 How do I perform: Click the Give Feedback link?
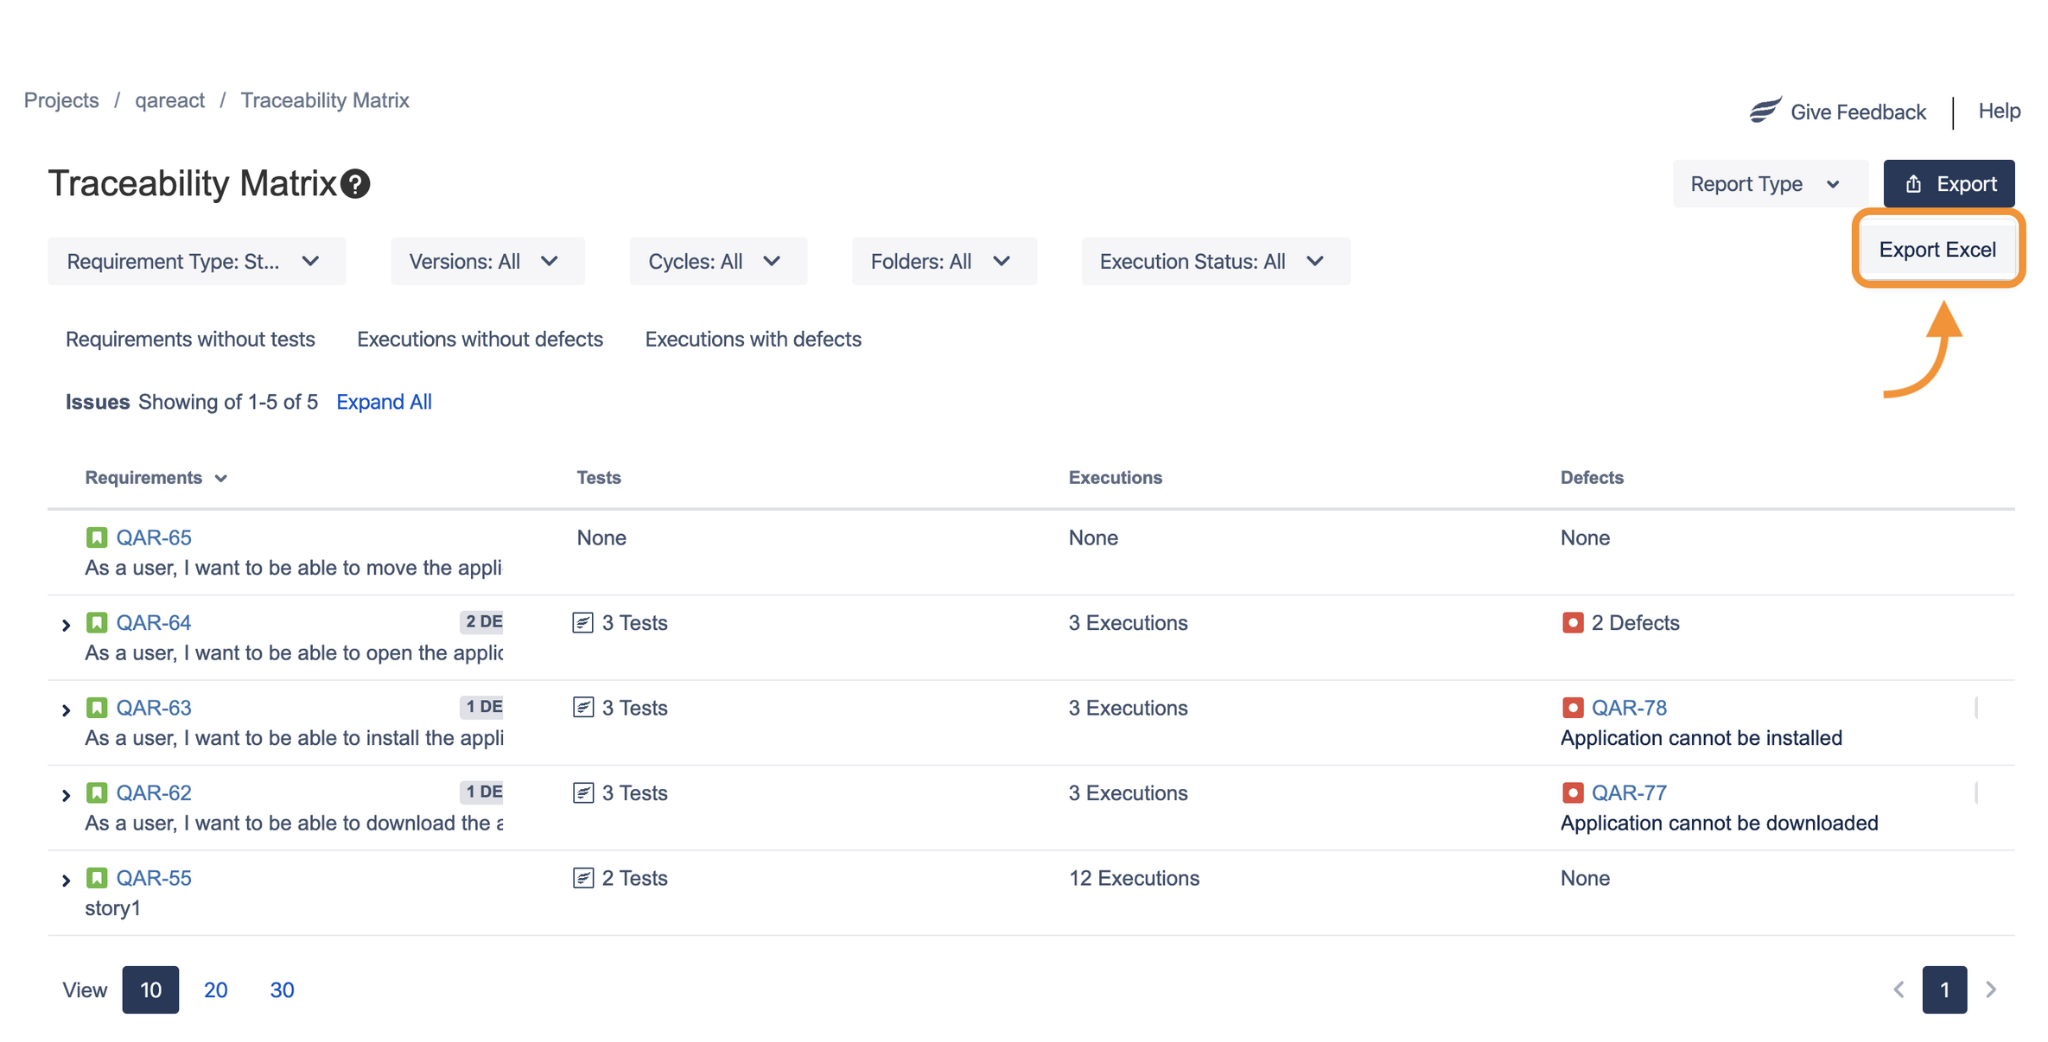[x=1857, y=112]
